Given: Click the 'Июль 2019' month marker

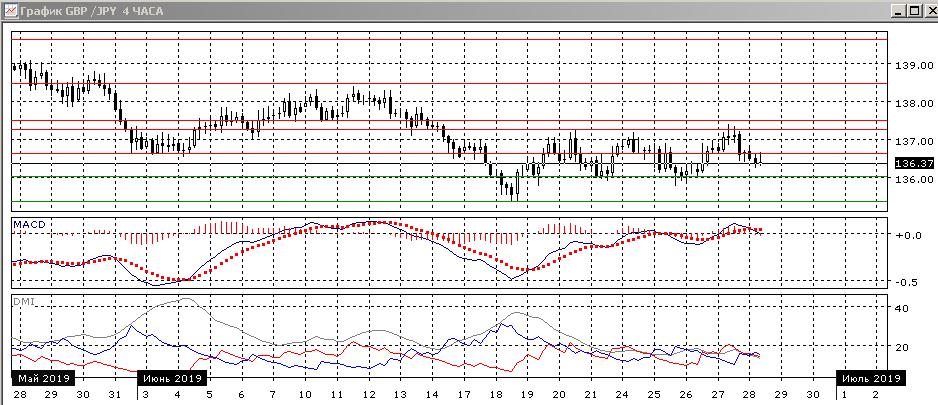Looking at the screenshot, I should click(870, 378).
